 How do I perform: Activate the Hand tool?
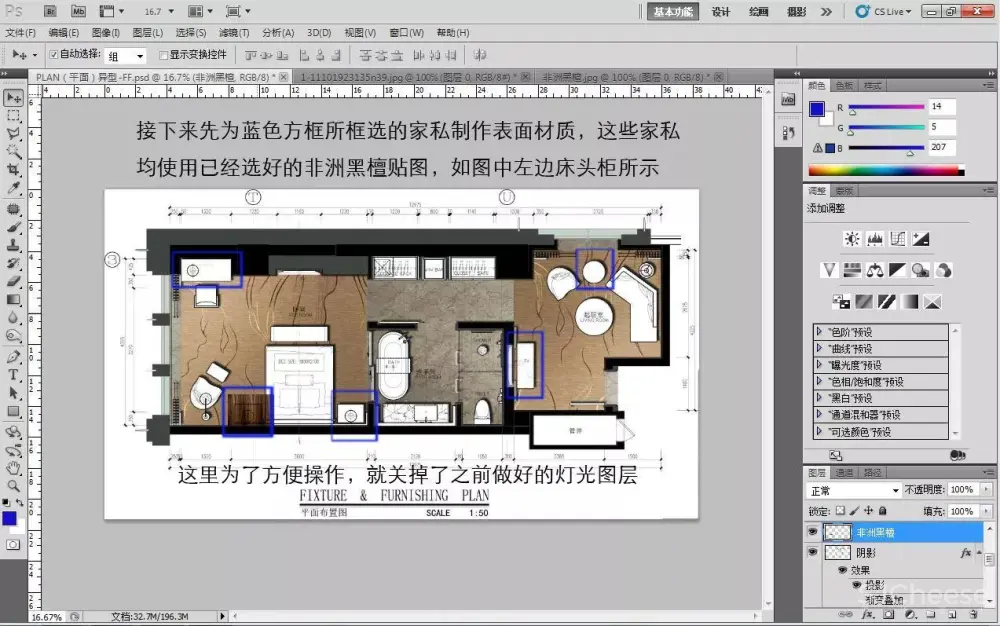click(x=14, y=467)
